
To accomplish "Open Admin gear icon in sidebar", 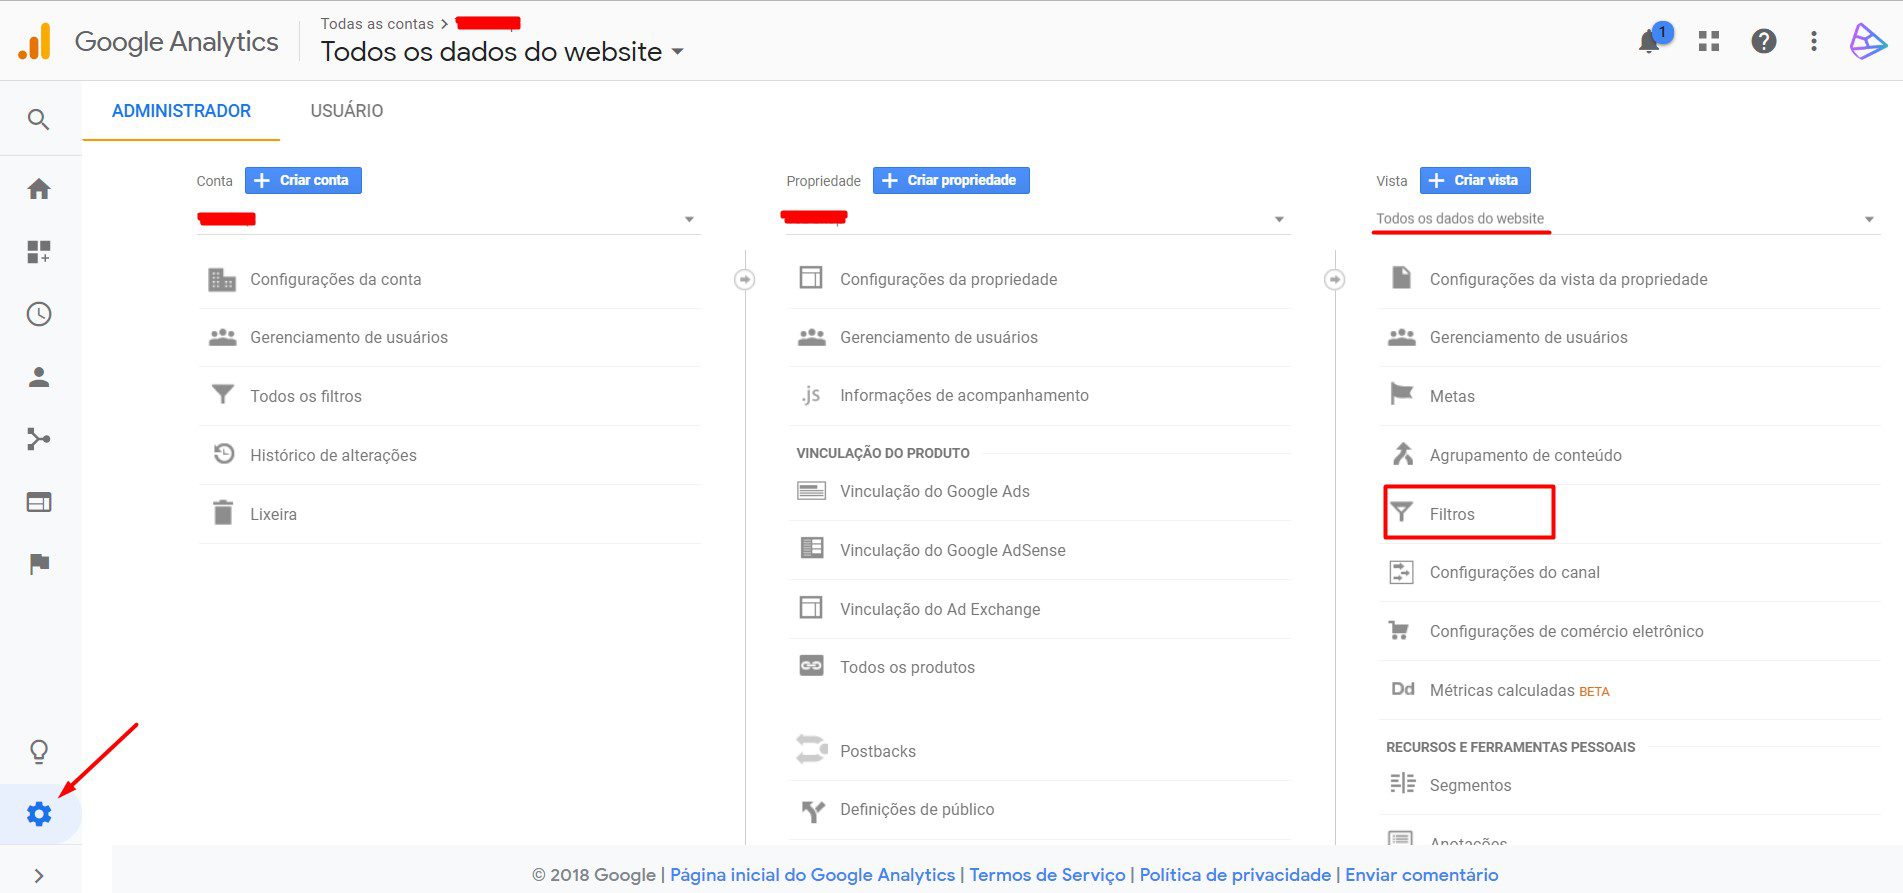I will point(39,814).
